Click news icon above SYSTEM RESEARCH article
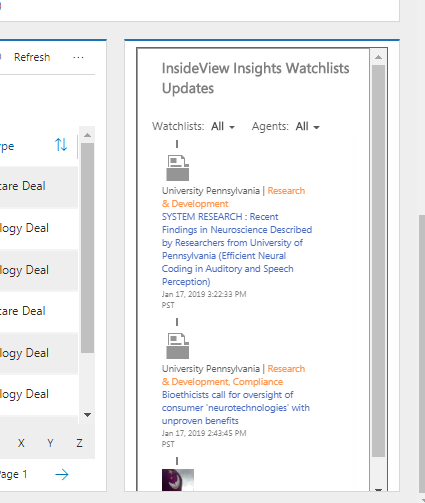The width and height of the screenshot is (425, 503). click(x=178, y=168)
